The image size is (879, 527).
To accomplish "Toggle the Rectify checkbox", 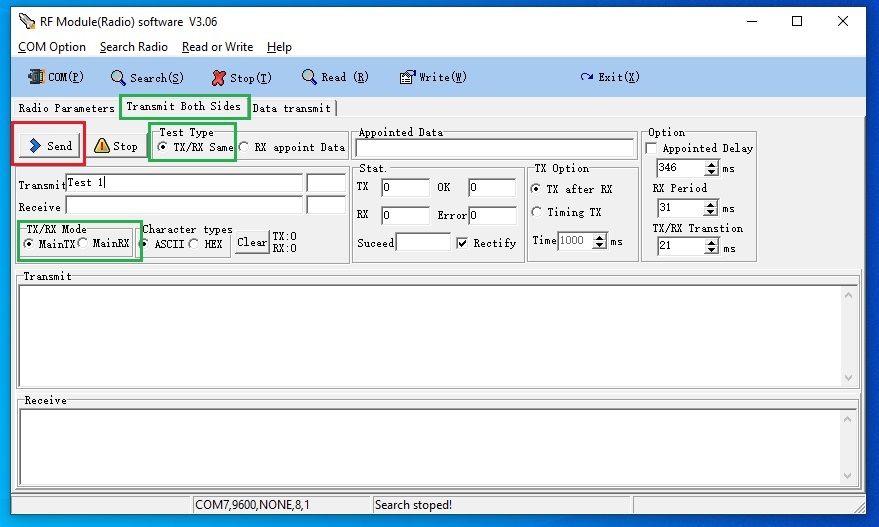I will pyautogui.click(x=486, y=243).
